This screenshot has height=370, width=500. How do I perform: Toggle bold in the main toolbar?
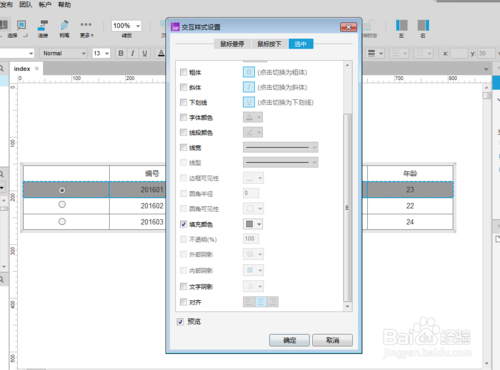[121, 53]
